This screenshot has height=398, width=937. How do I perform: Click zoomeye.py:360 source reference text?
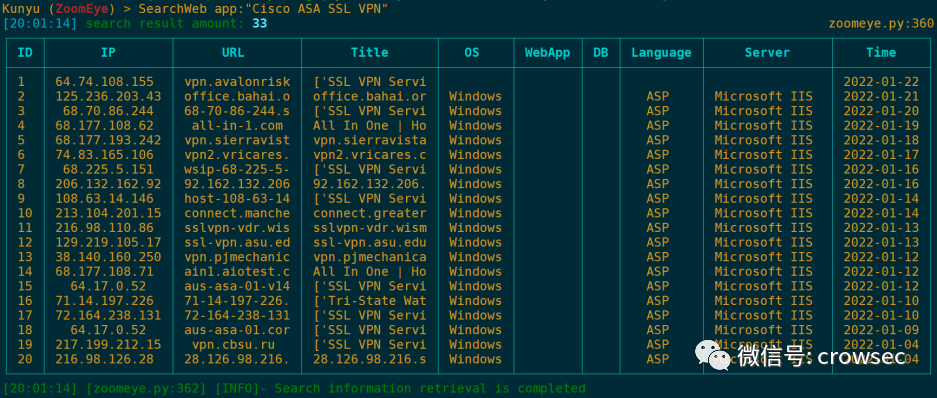coord(881,23)
